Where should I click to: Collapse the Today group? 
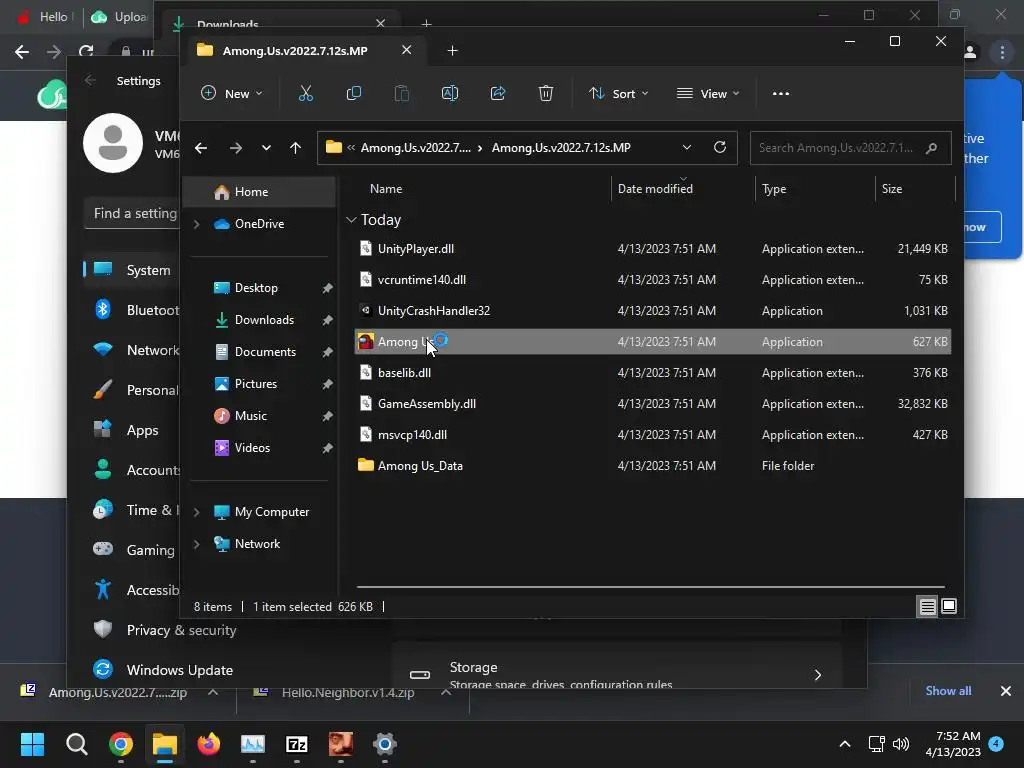pos(351,219)
